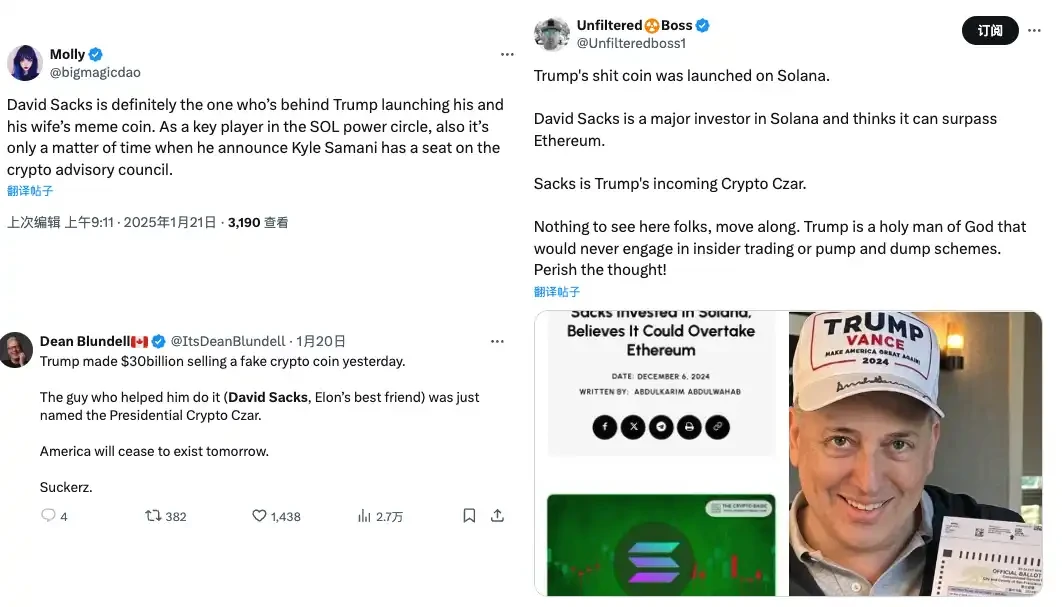Click Unfiltered Boss's verified badge
This screenshot has width=1062, height=607.
702,25
